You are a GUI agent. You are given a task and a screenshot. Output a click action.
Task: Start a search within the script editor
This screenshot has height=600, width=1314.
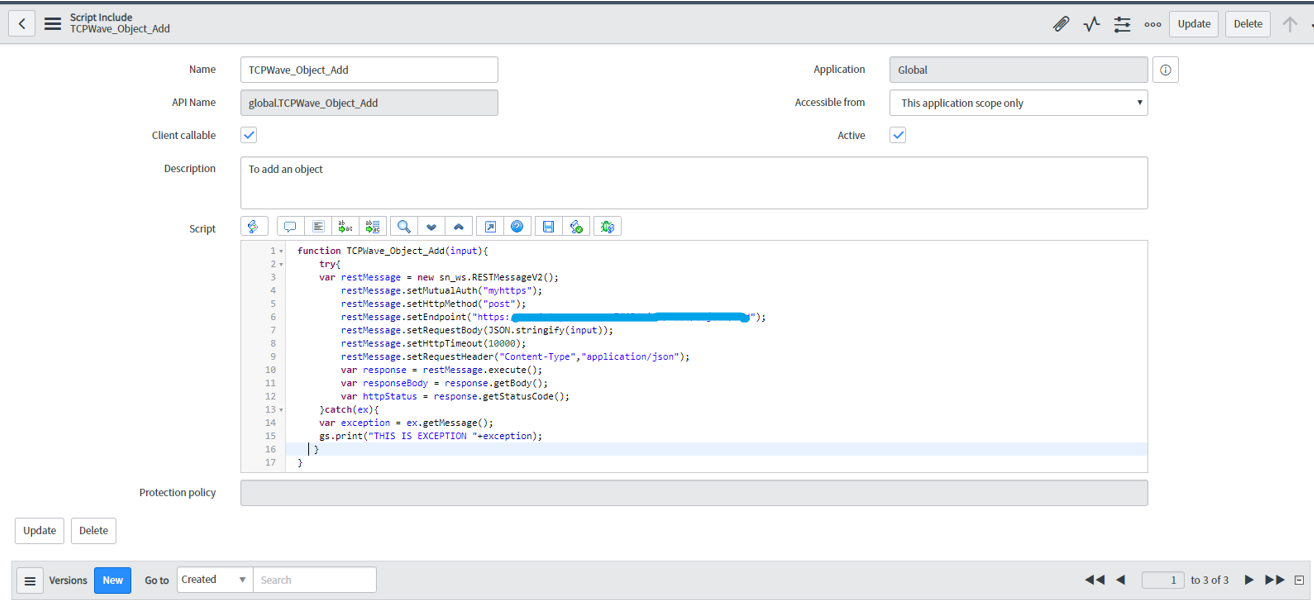point(403,226)
